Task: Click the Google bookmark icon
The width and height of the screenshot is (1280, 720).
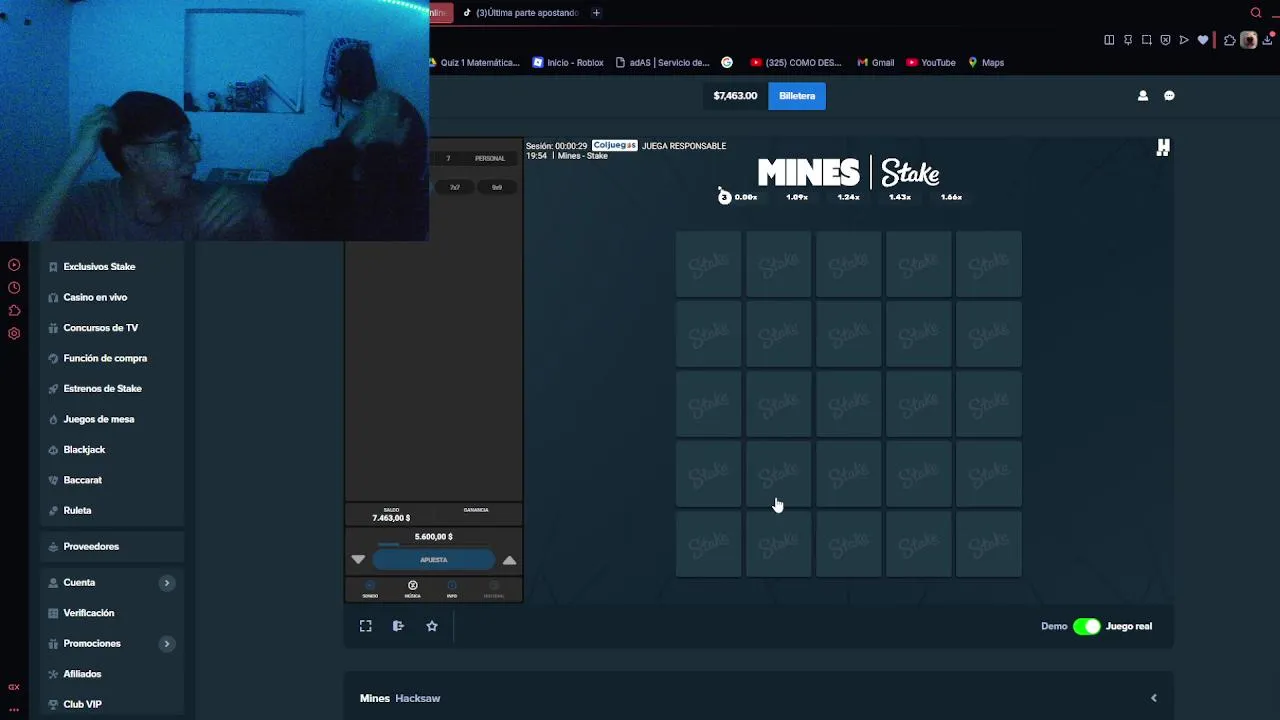Action: (x=727, y=62)
